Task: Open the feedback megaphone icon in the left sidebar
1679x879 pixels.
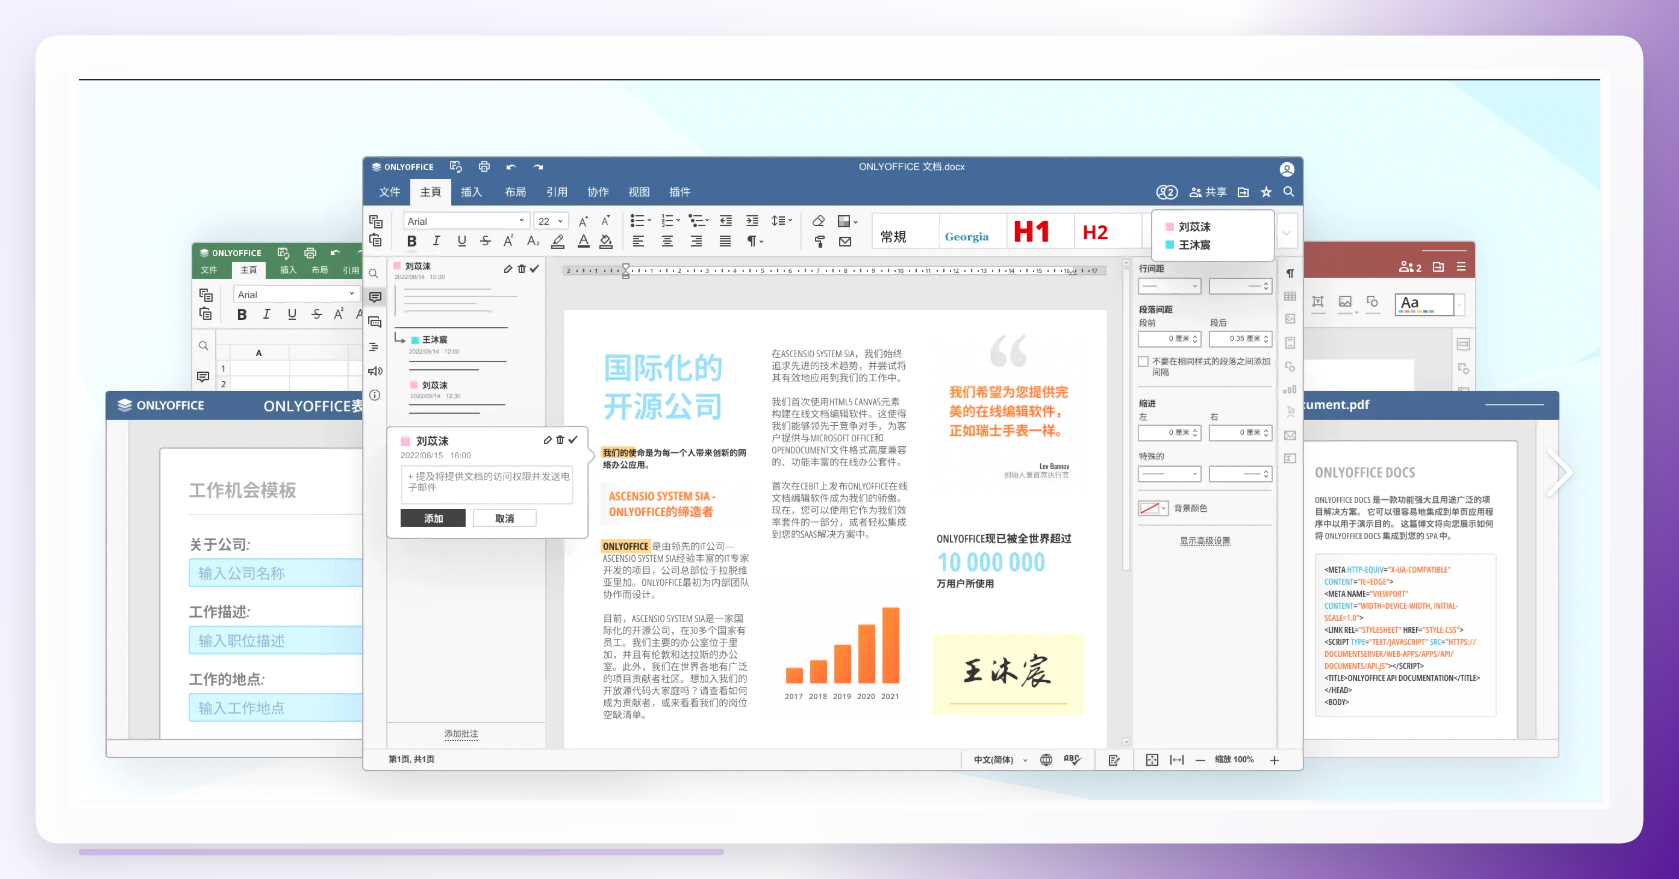Action: click(x=375, y=371)
